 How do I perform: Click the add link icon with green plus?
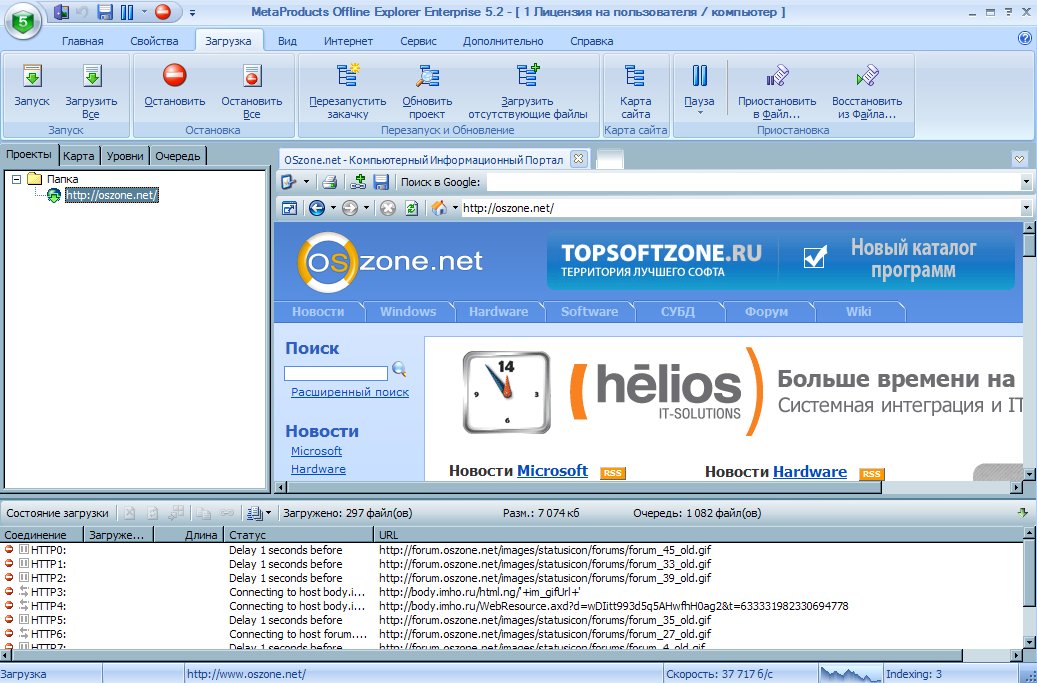pyautogui.click(x=358, y=182)
